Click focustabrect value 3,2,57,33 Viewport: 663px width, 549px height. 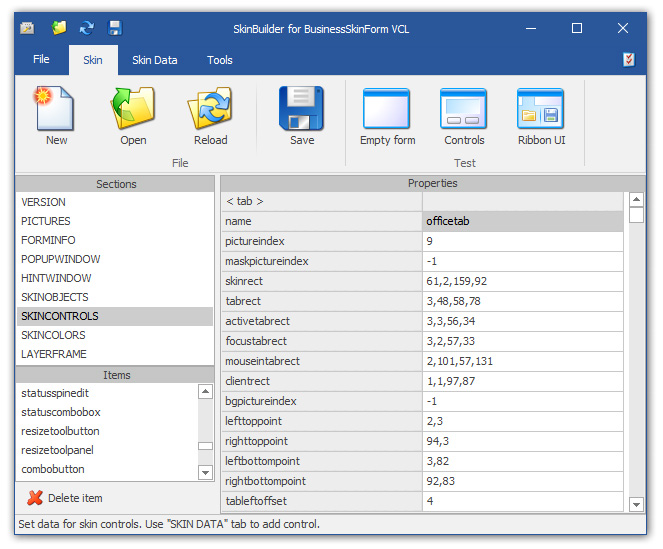[x=523, y=341]
